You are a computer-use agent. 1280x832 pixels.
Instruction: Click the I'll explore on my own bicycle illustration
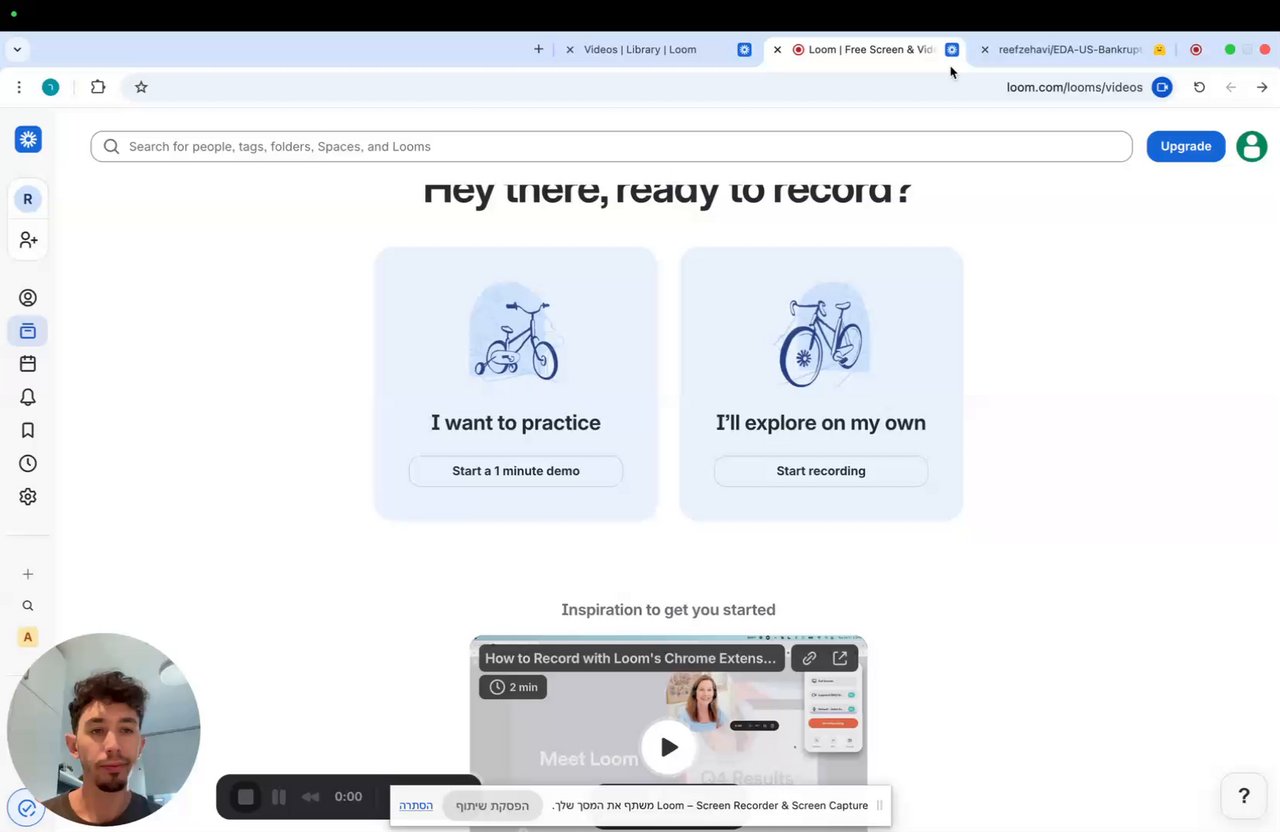pyautogui.click(x=821, y=333)
